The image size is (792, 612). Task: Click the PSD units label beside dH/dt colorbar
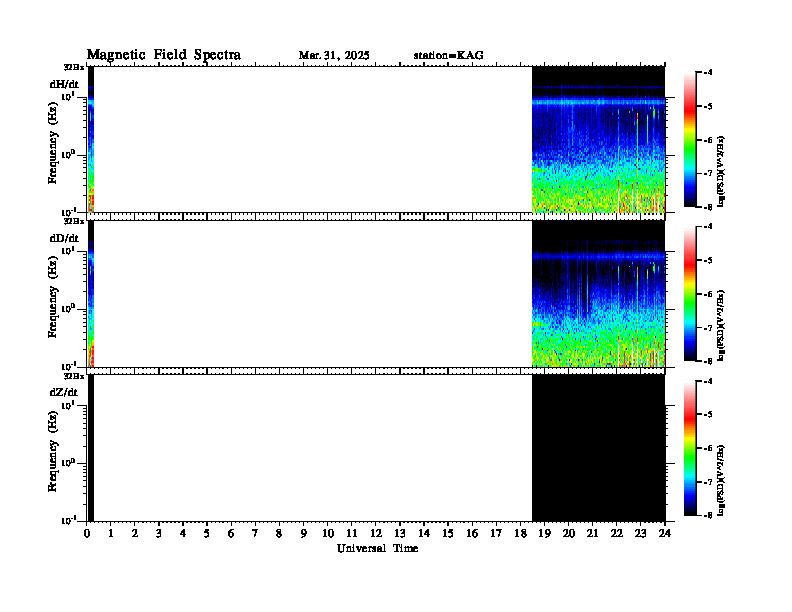click(721, 171)
